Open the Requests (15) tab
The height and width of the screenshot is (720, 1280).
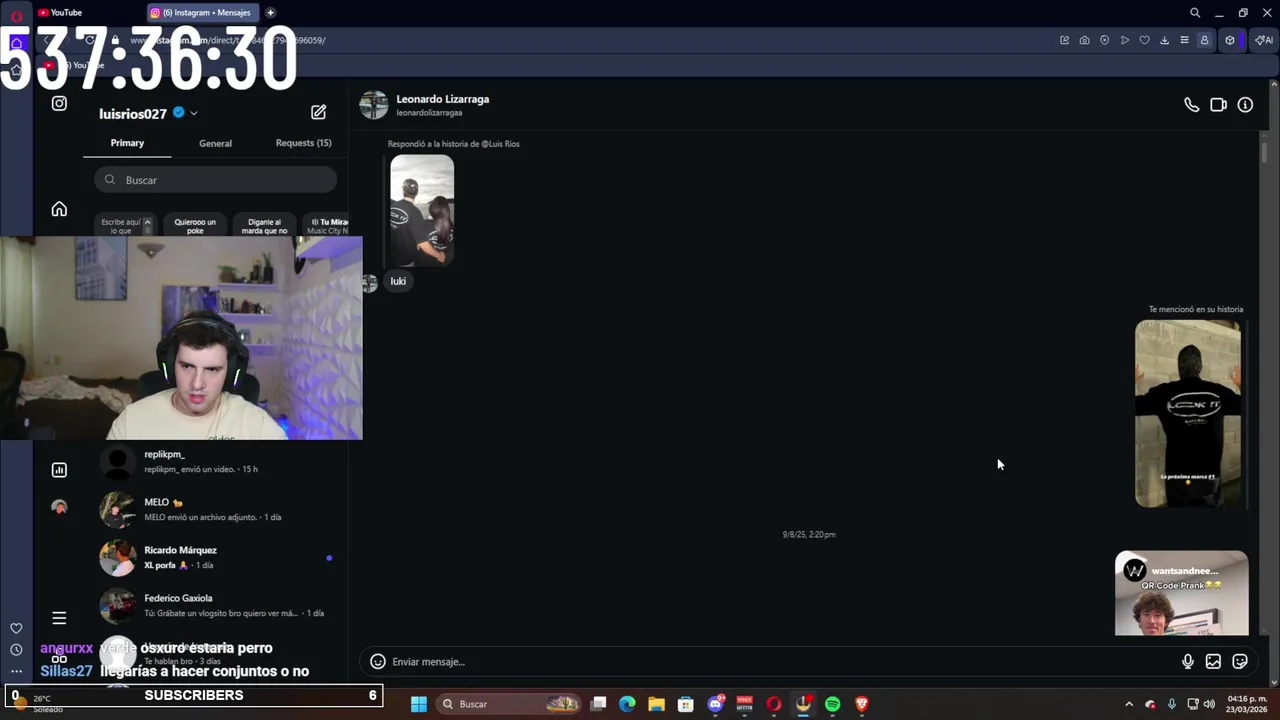click(x=303, y=143)
